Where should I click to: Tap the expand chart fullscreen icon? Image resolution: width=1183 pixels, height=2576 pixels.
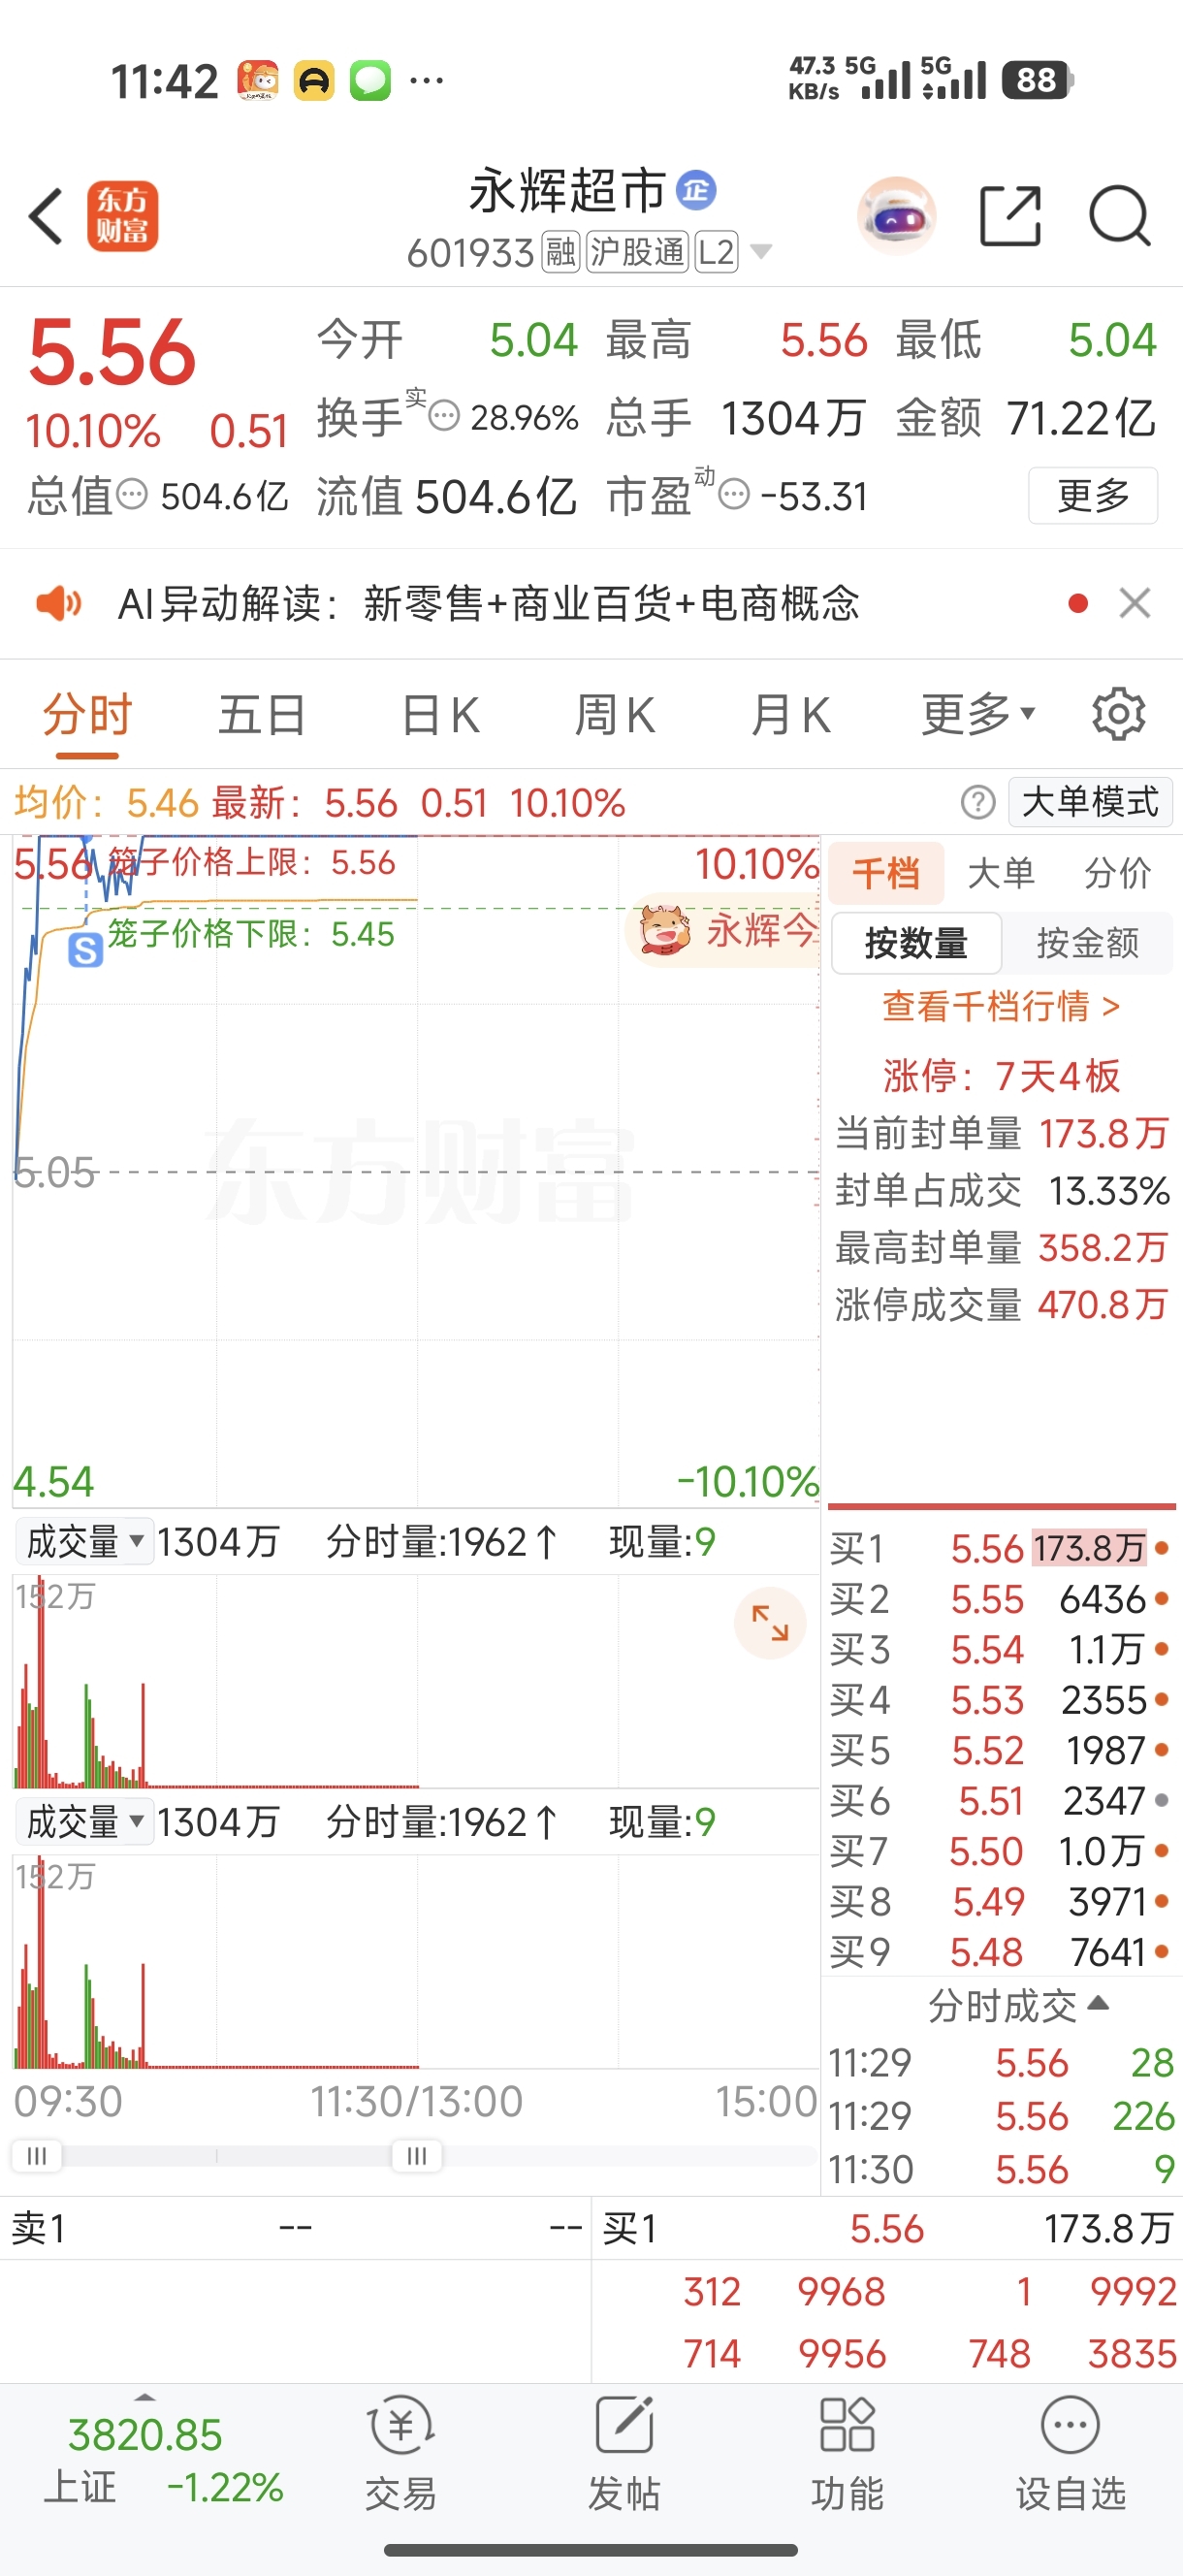pyautogui.click(x=770, y=1622)
